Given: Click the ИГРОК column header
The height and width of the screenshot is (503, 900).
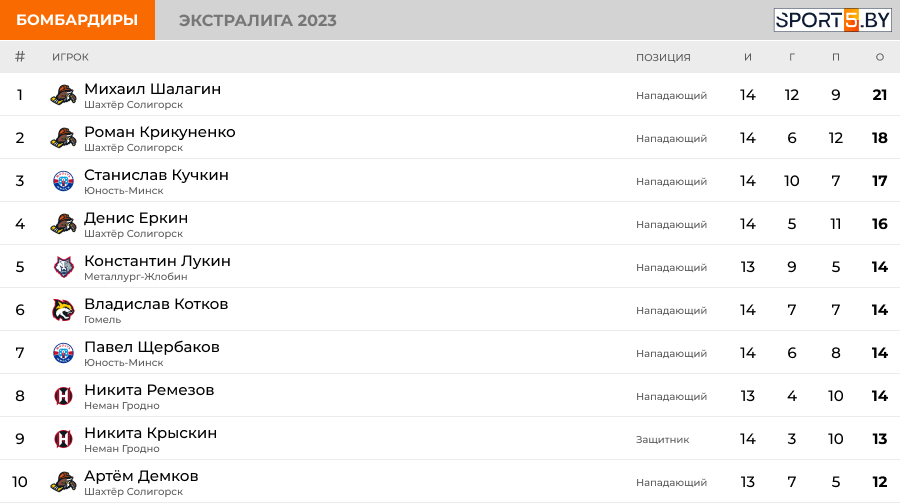Looking at the screenshot, I should click(70, 57).
